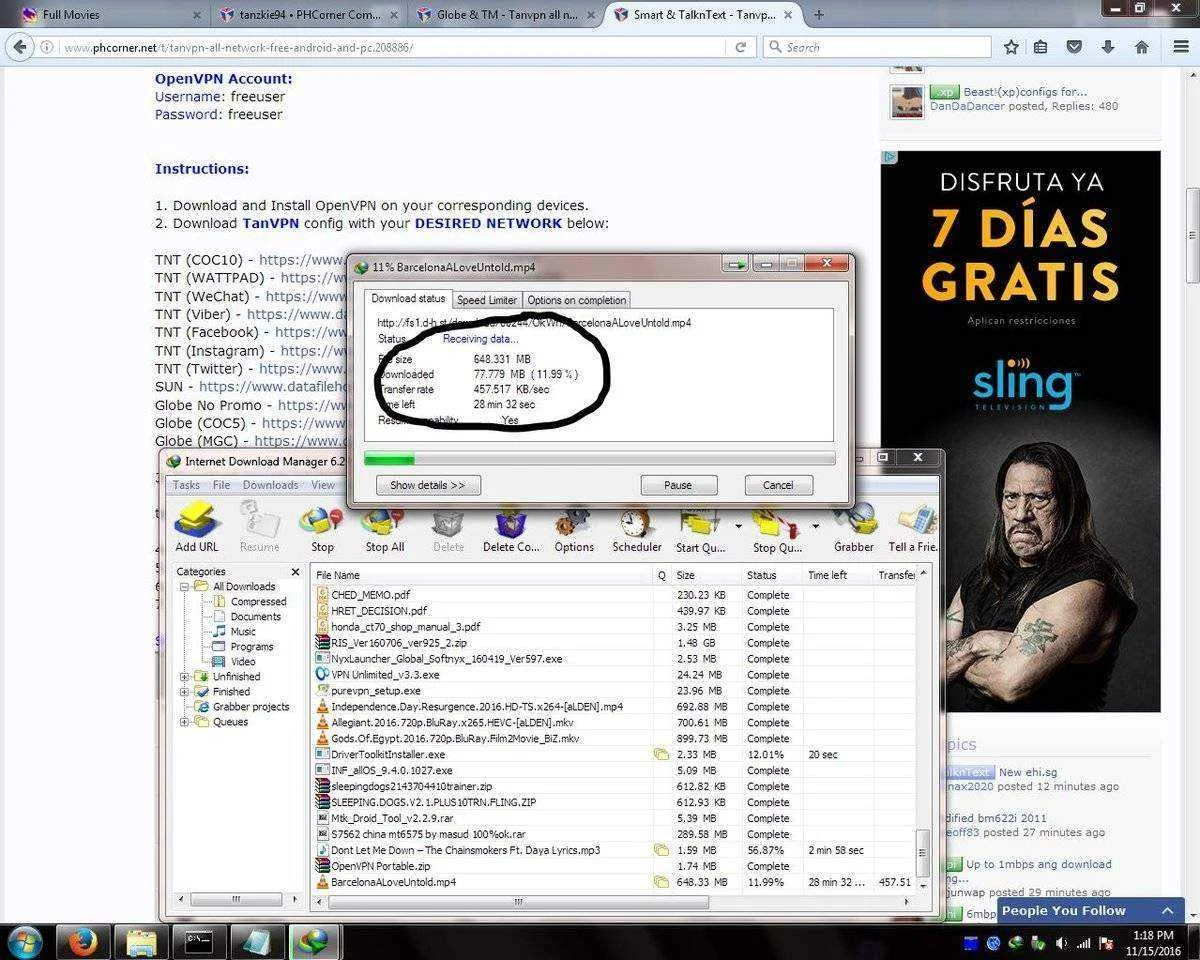This screenshot has height=960, width=1200.
Task: Open a new browser tab with plus
Action: [x=819, y=14]
